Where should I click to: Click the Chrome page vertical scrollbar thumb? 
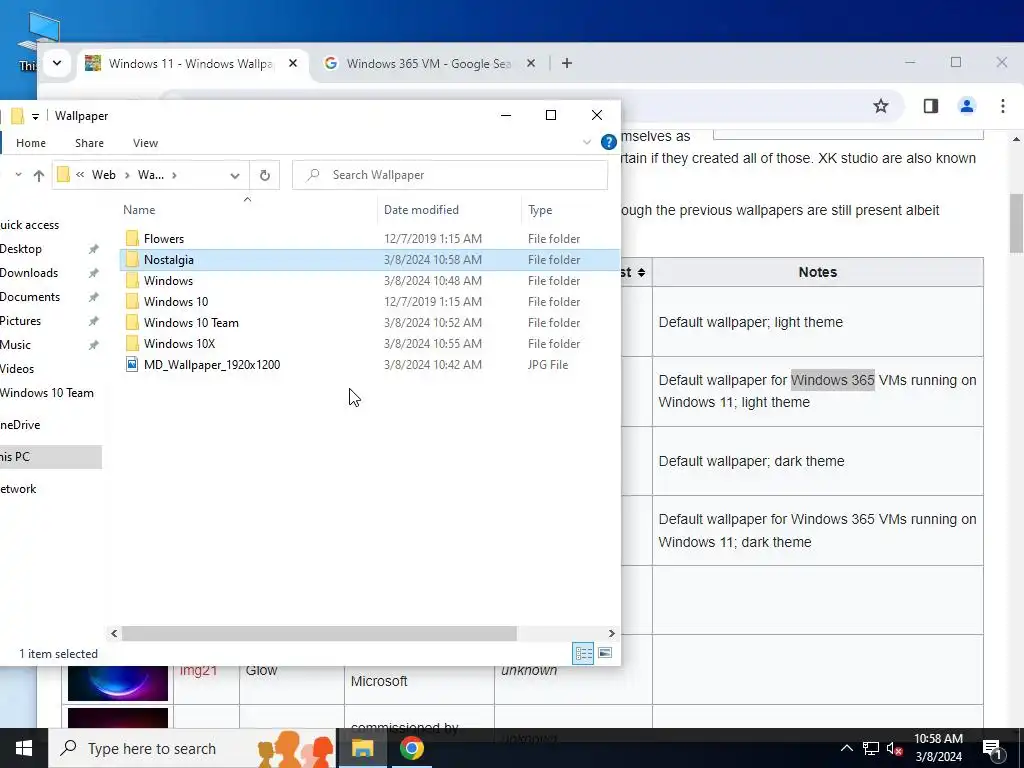[1016, 223]
